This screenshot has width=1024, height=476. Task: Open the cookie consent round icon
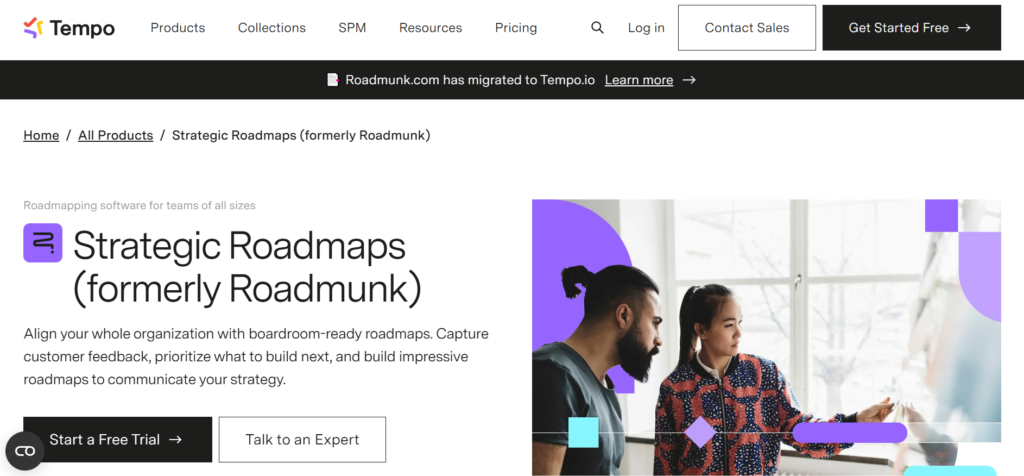[x=25, y=451]
